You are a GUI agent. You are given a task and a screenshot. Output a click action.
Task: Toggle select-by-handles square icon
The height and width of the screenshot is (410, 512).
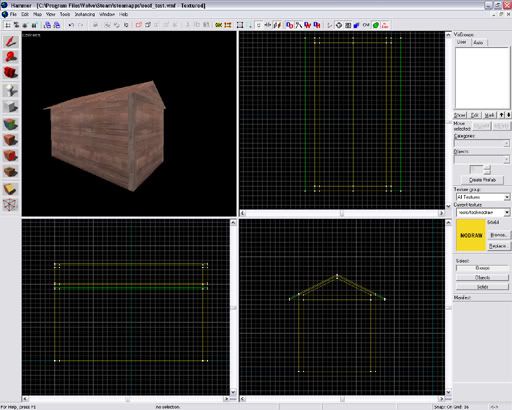pyautogui.click(x=240, y=25)
